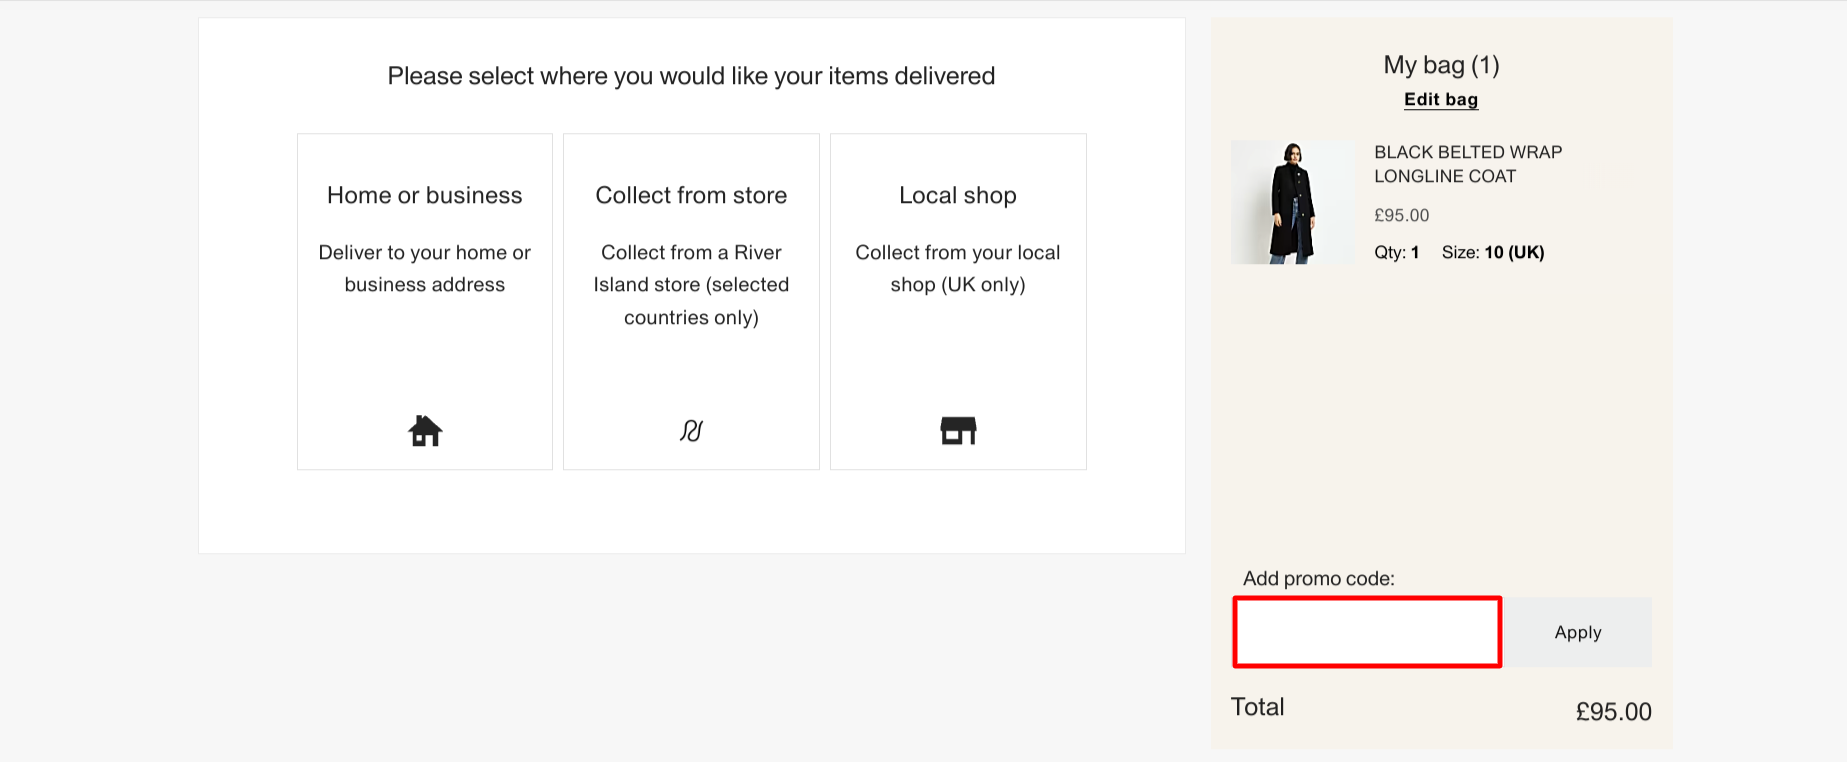This screenshot has height=762, width=1847.
Task: Select the BLACK BELTED WRAP LONGLINE COAT title
Action: [1468, 164]
